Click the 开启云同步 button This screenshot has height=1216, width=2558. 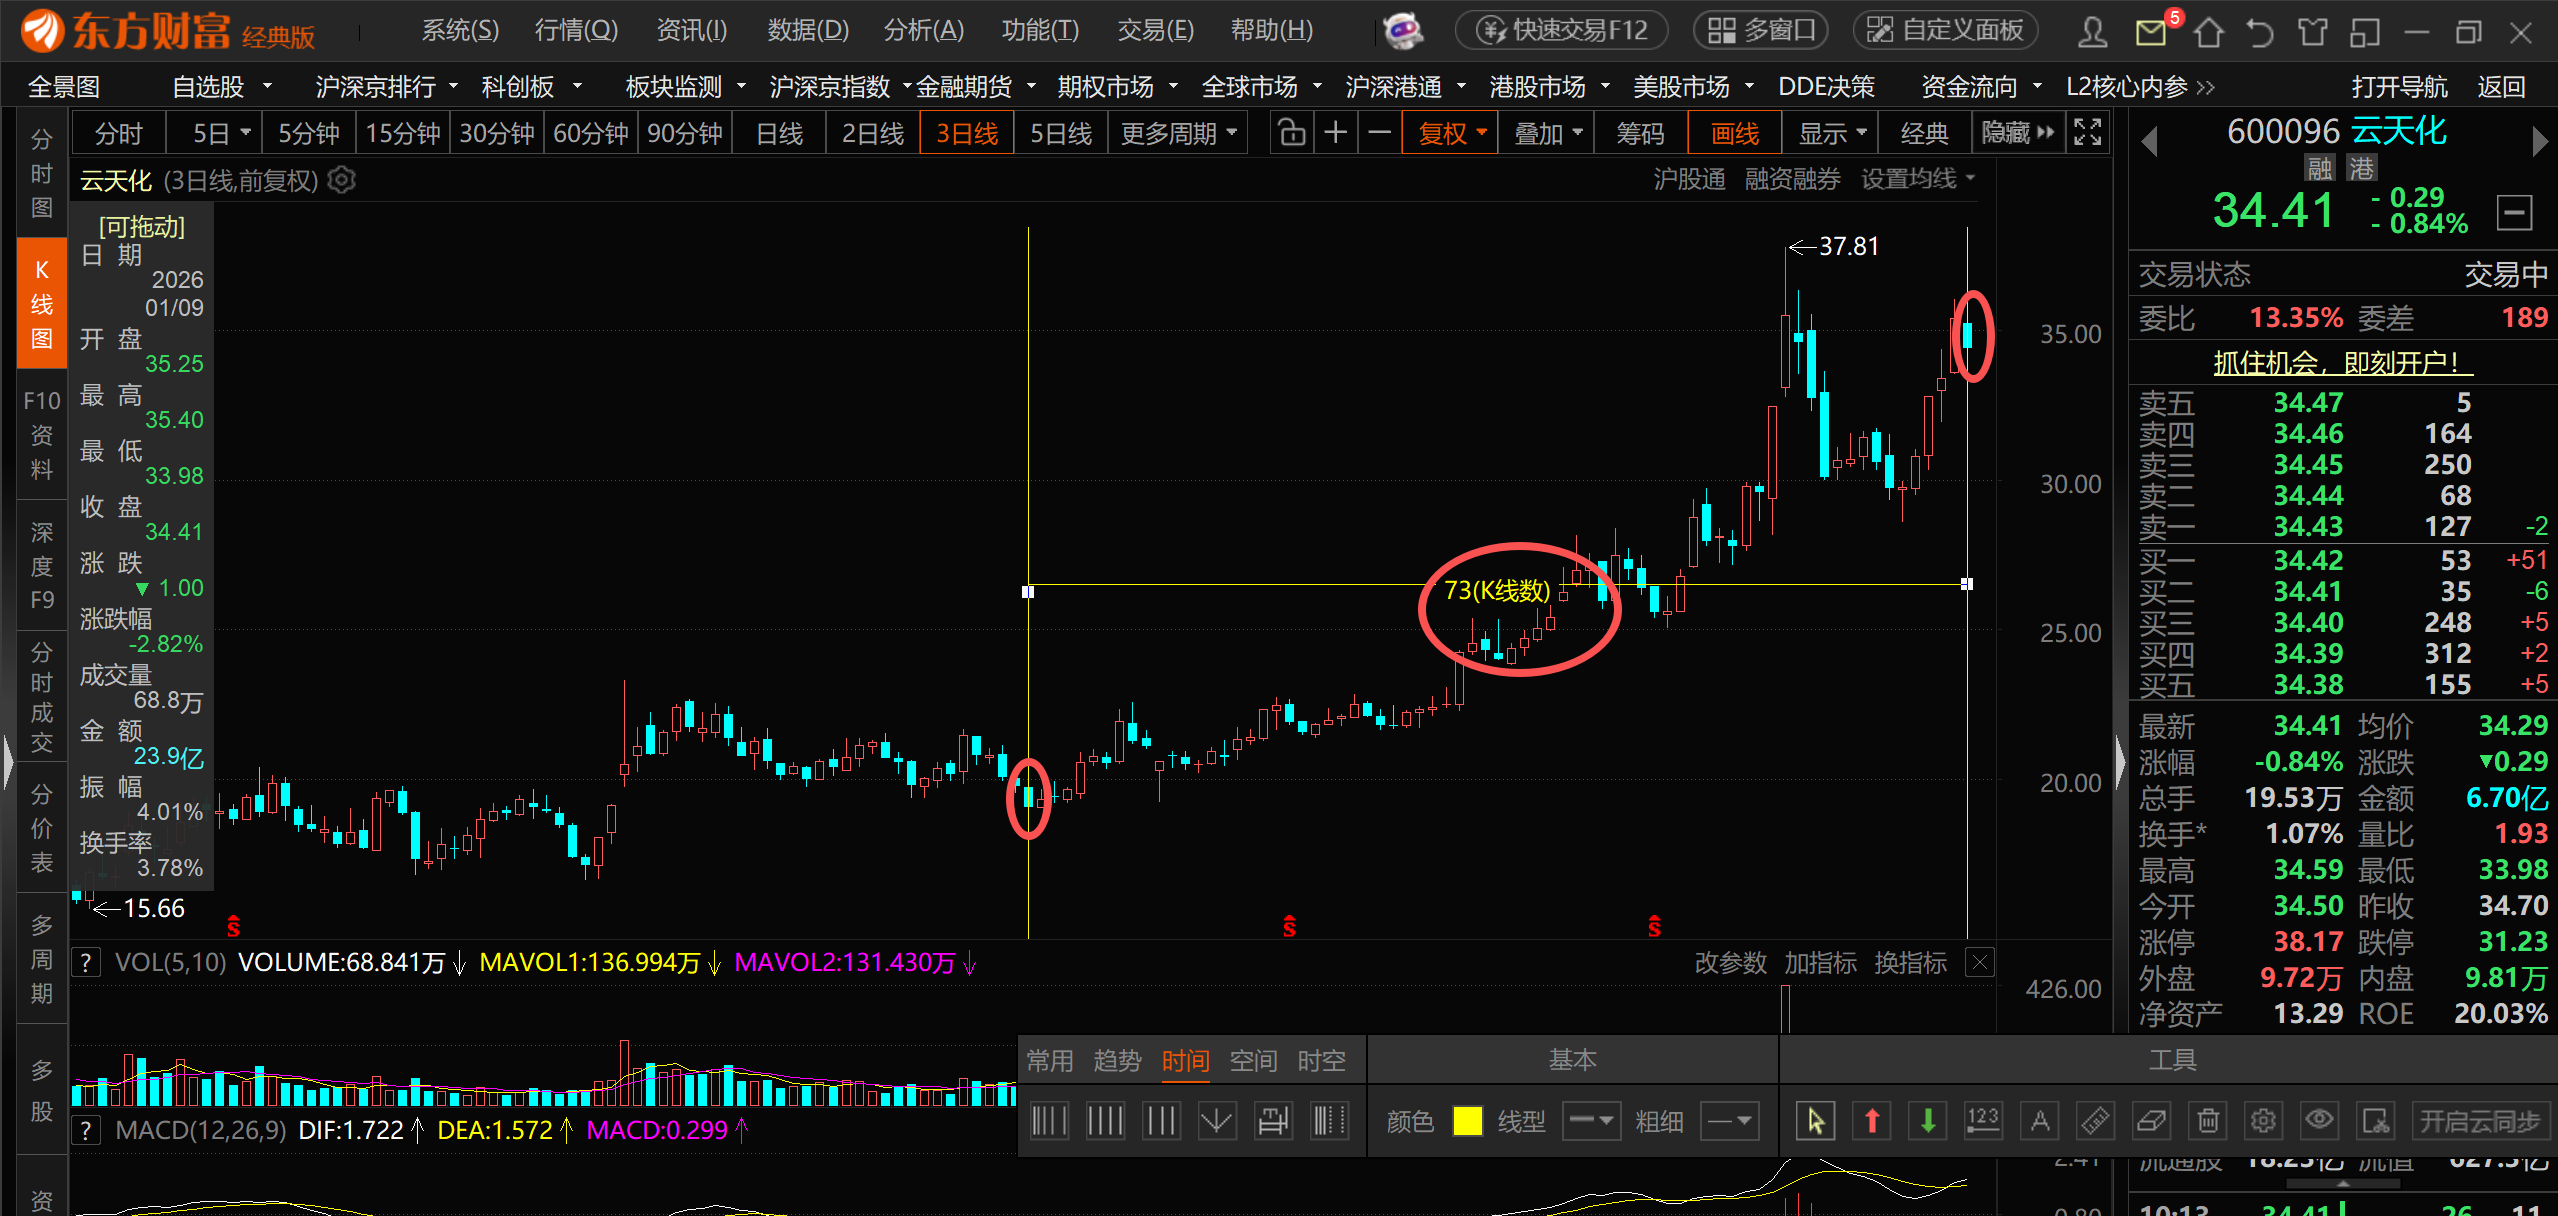(x=2479, y=1121)
